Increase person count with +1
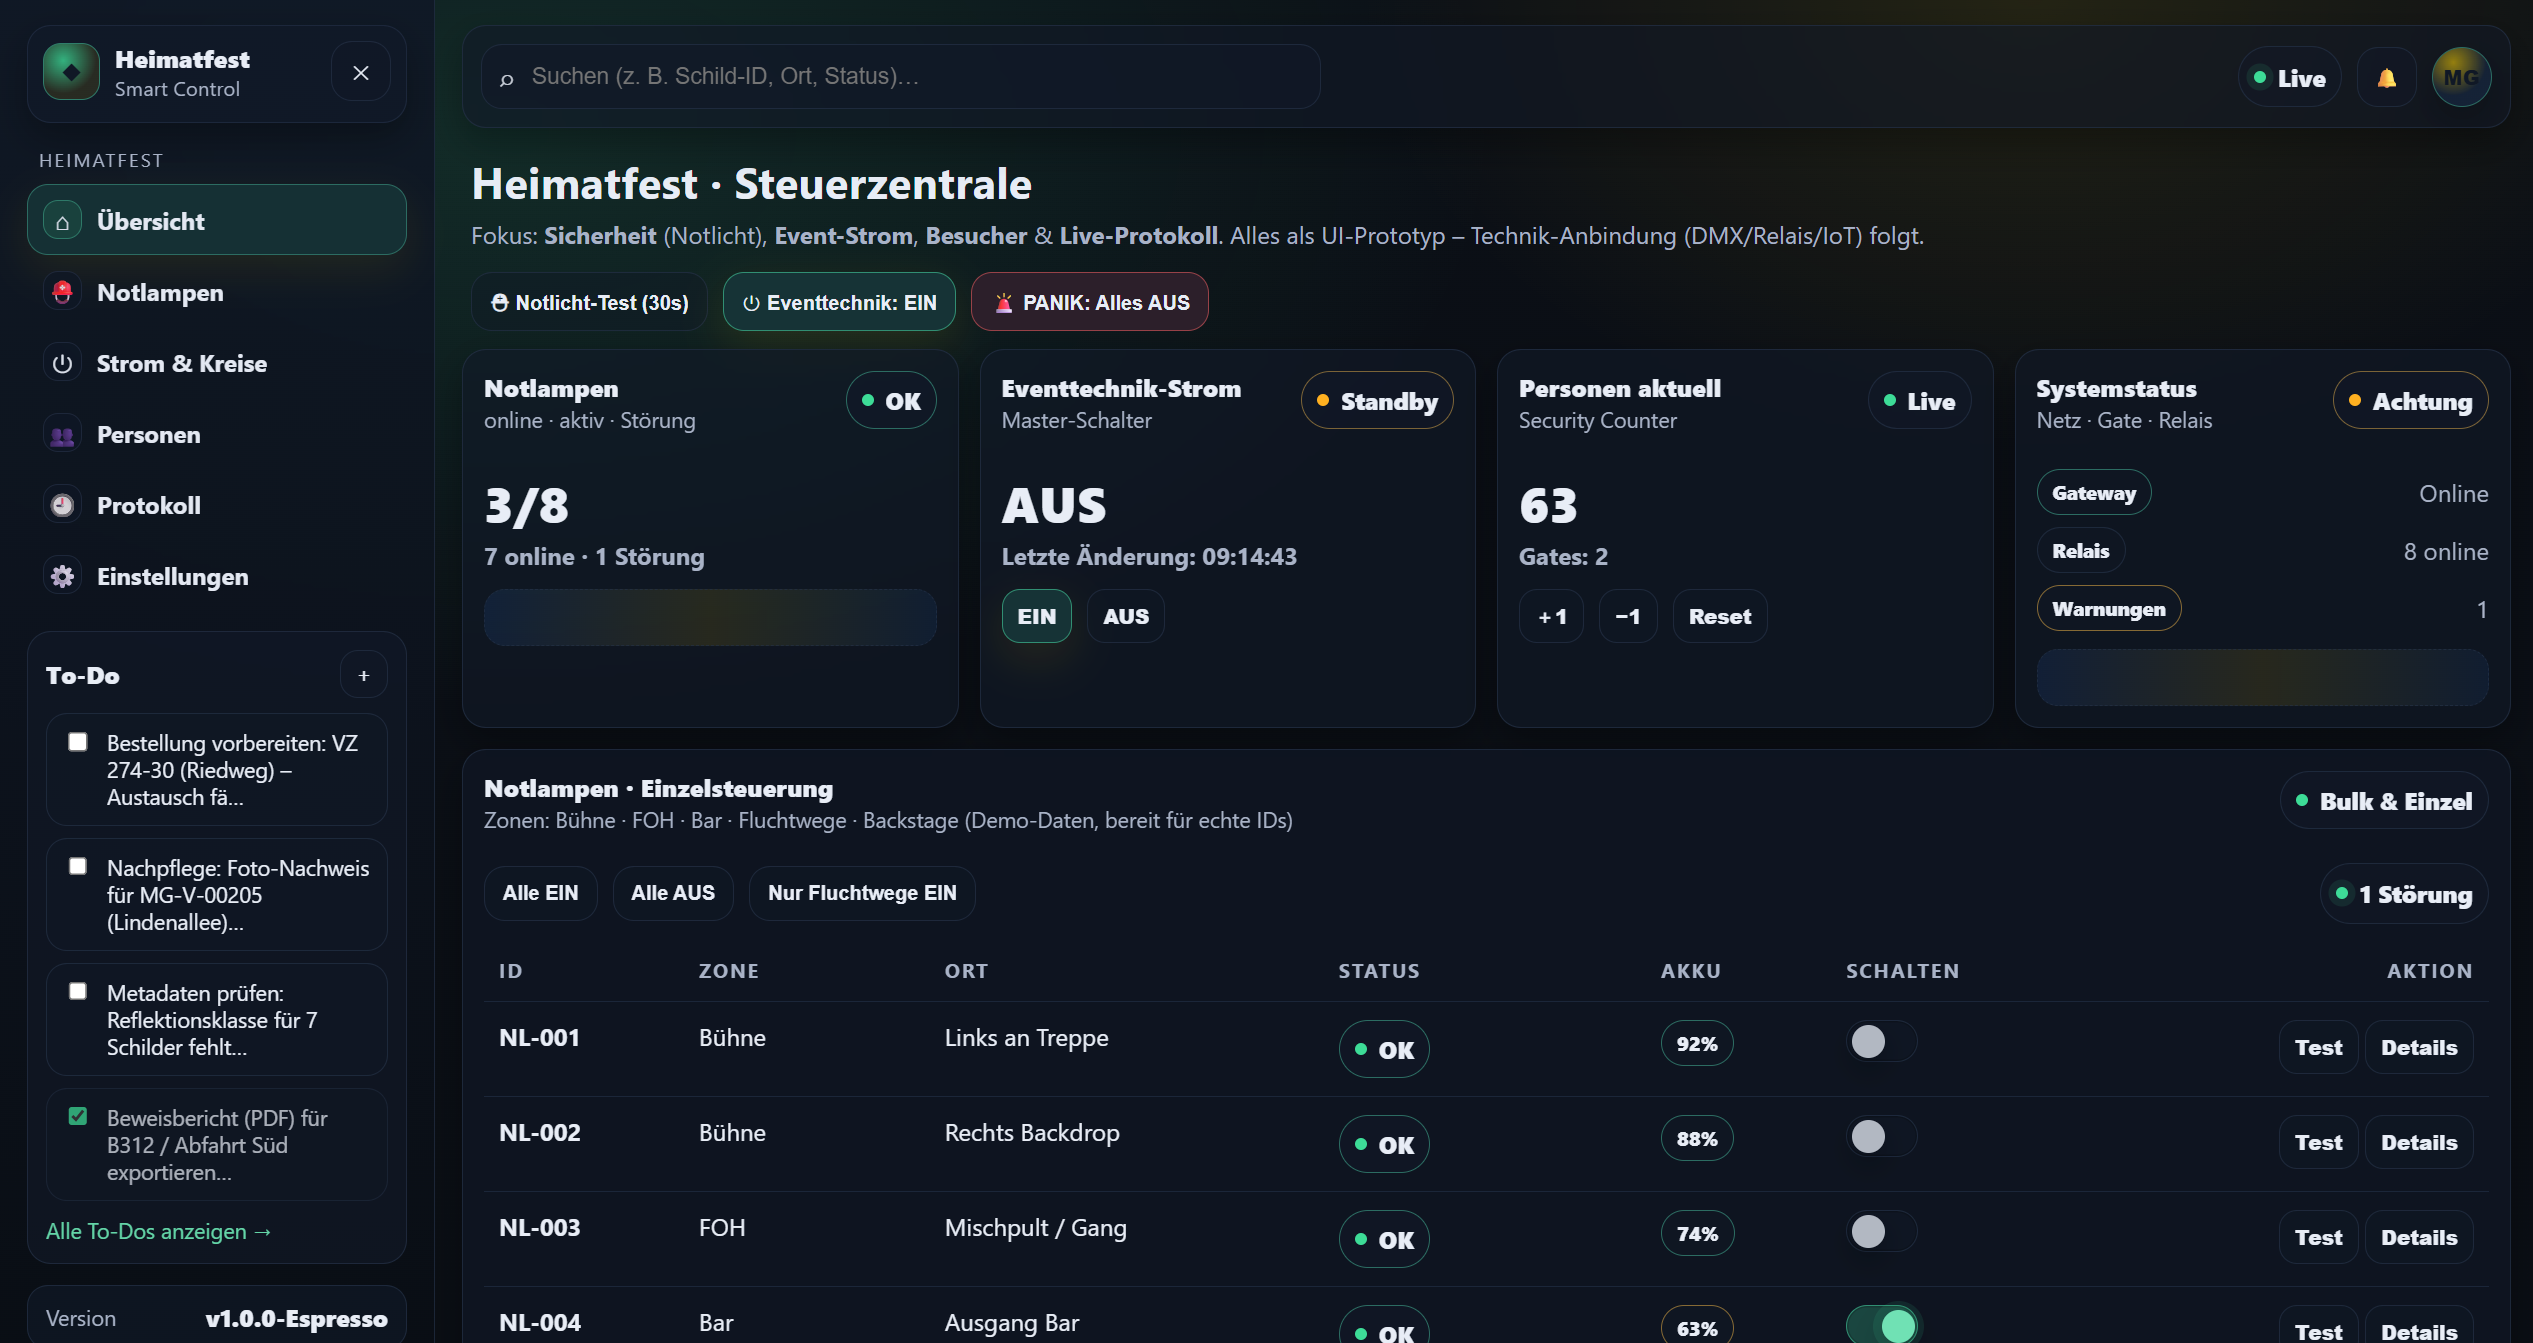The image size is (2533, 1343). coord(1551,617)
